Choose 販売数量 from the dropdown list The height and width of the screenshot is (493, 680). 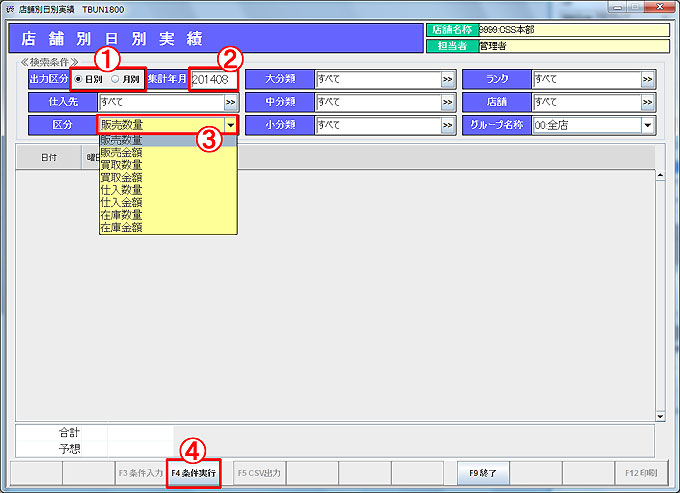pos(168,140)
